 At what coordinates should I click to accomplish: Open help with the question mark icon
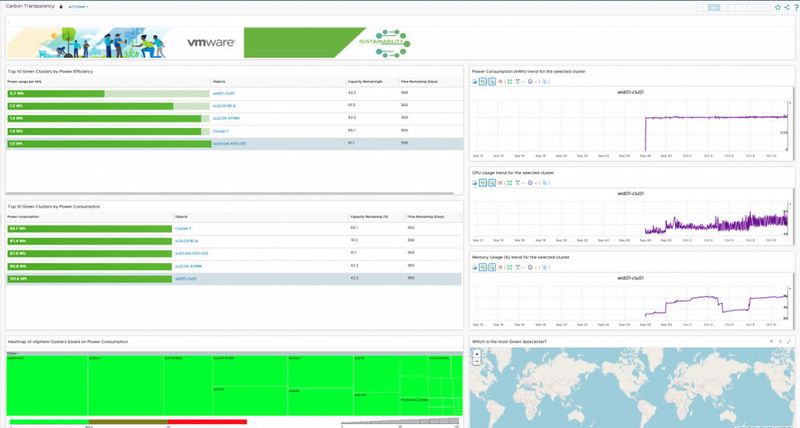pyautogui.click(x=796, y=7)
